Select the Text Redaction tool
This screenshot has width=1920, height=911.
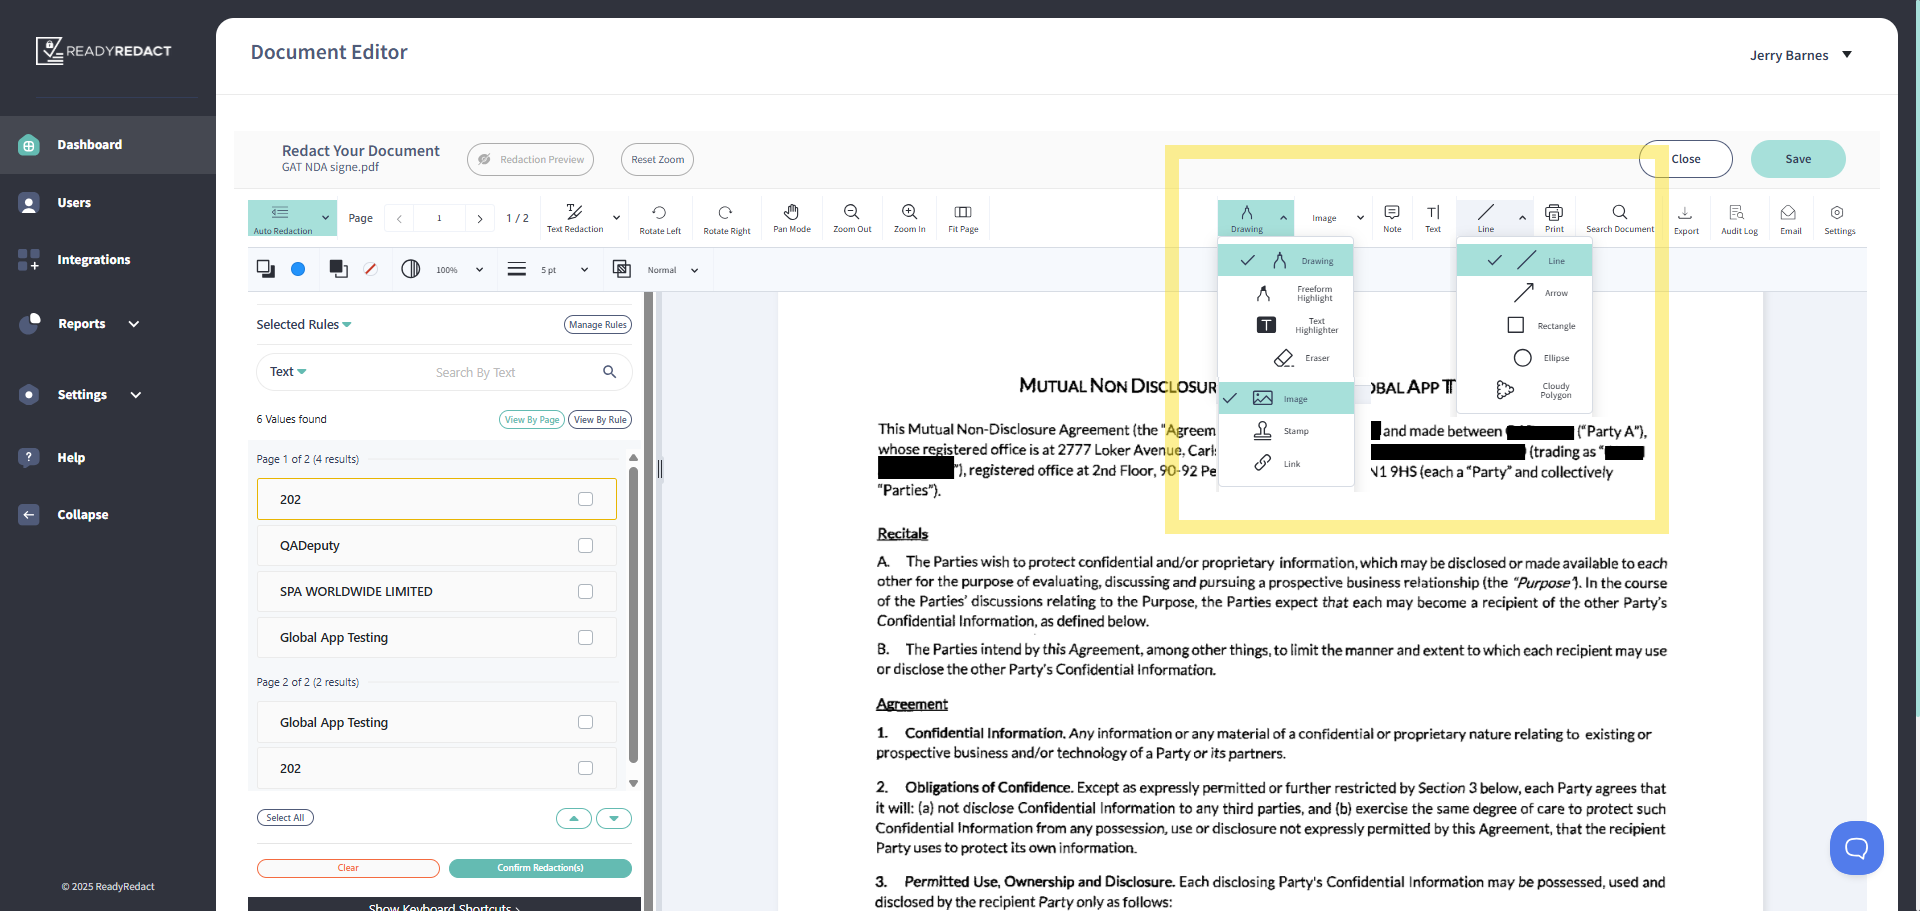point(574,218)
